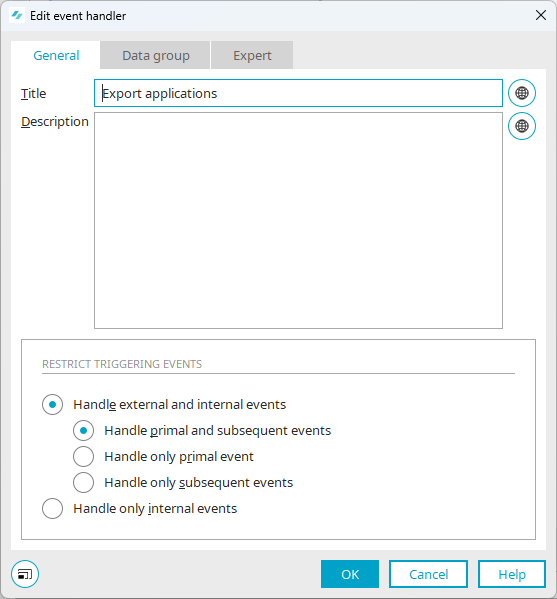
Task: Click the application logo in the title bar
Action: [x=17, y=16]
